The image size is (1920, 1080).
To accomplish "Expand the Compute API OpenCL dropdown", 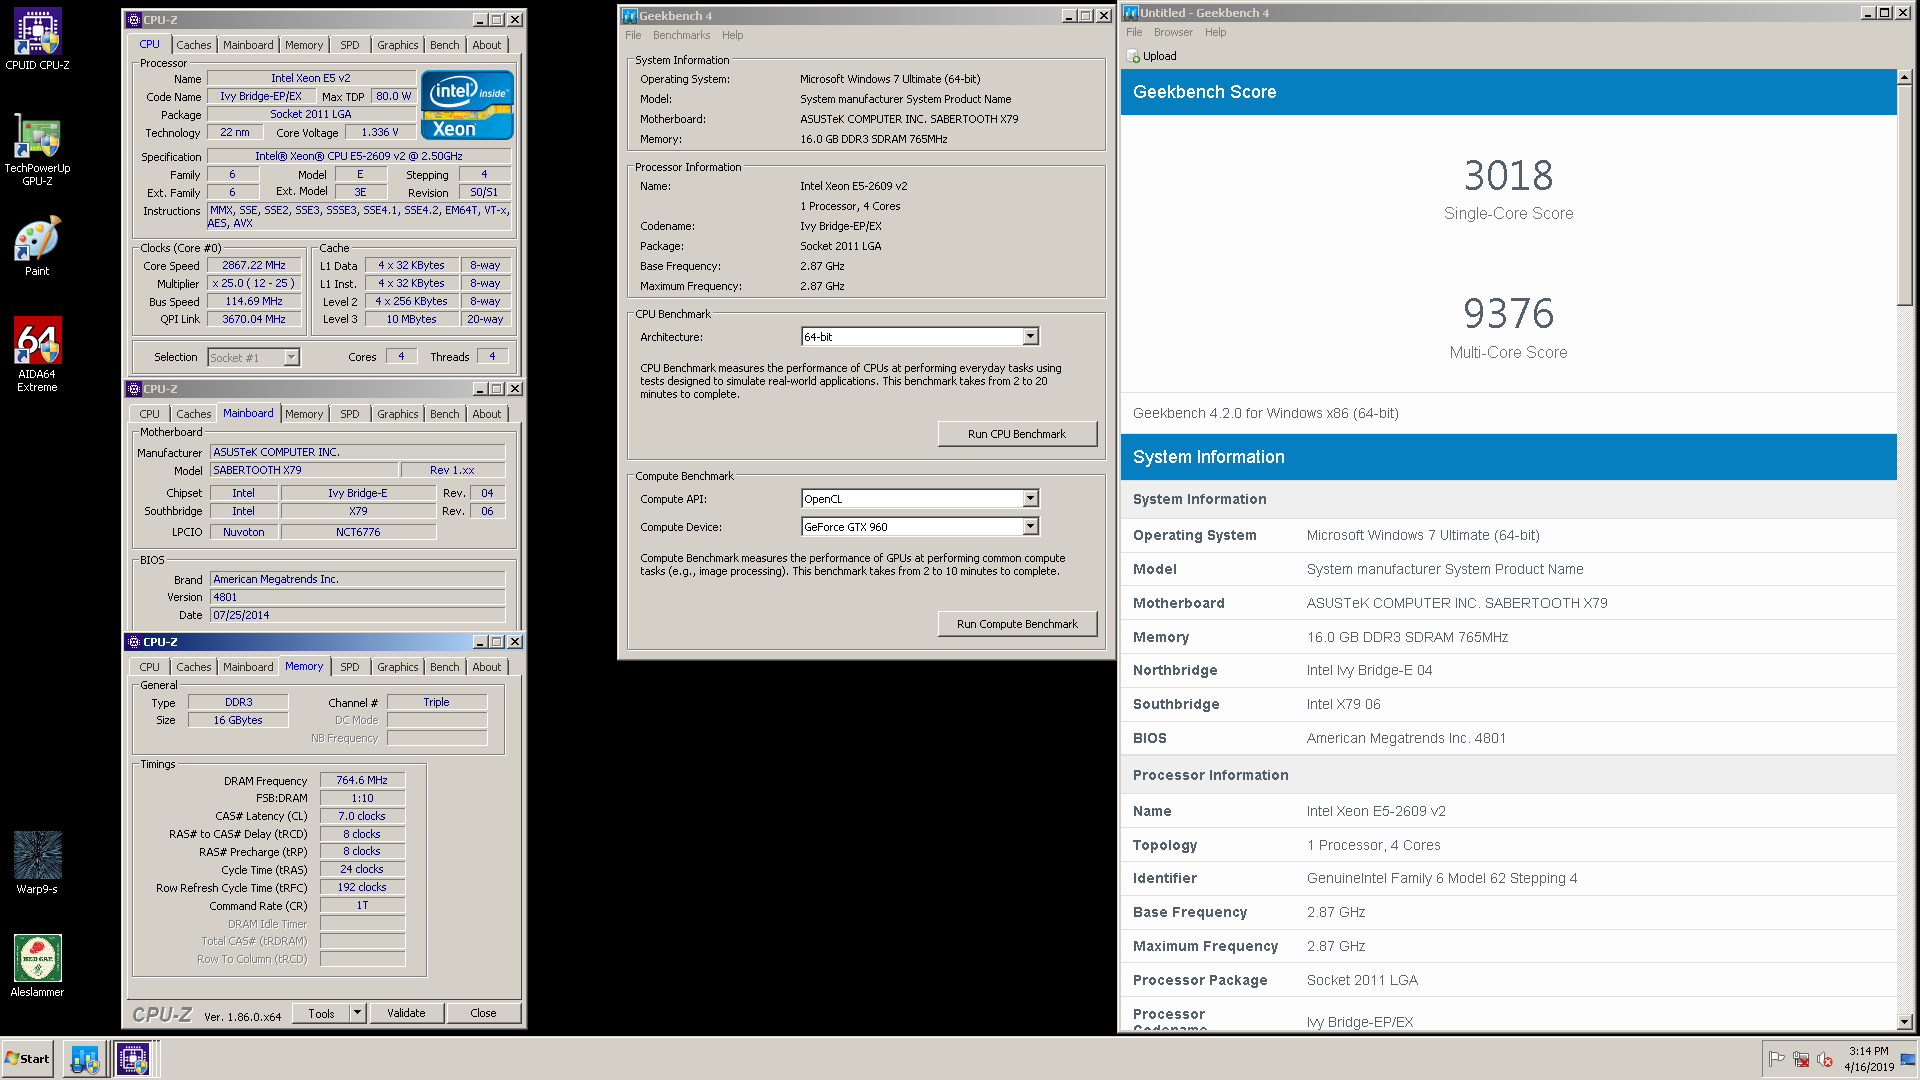I will click(x=1030, y=499).
